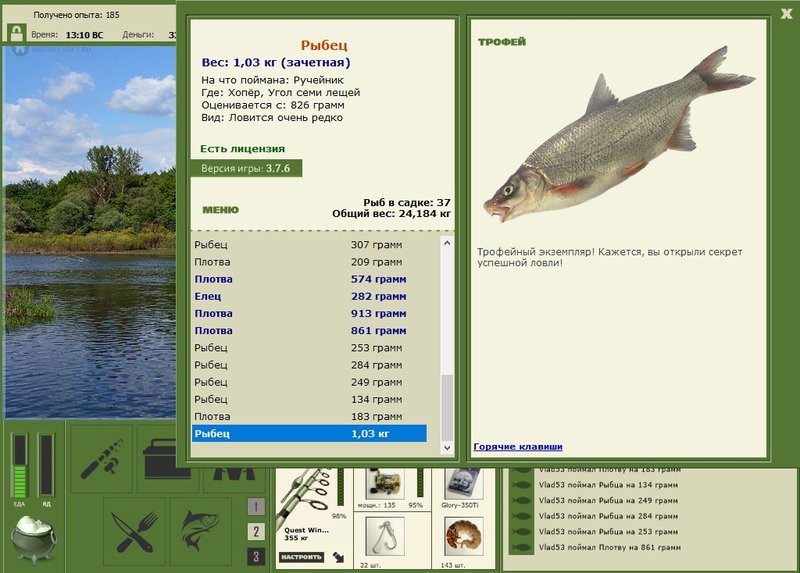Click the Деньги label
The image size is (800, 573).
138,35
